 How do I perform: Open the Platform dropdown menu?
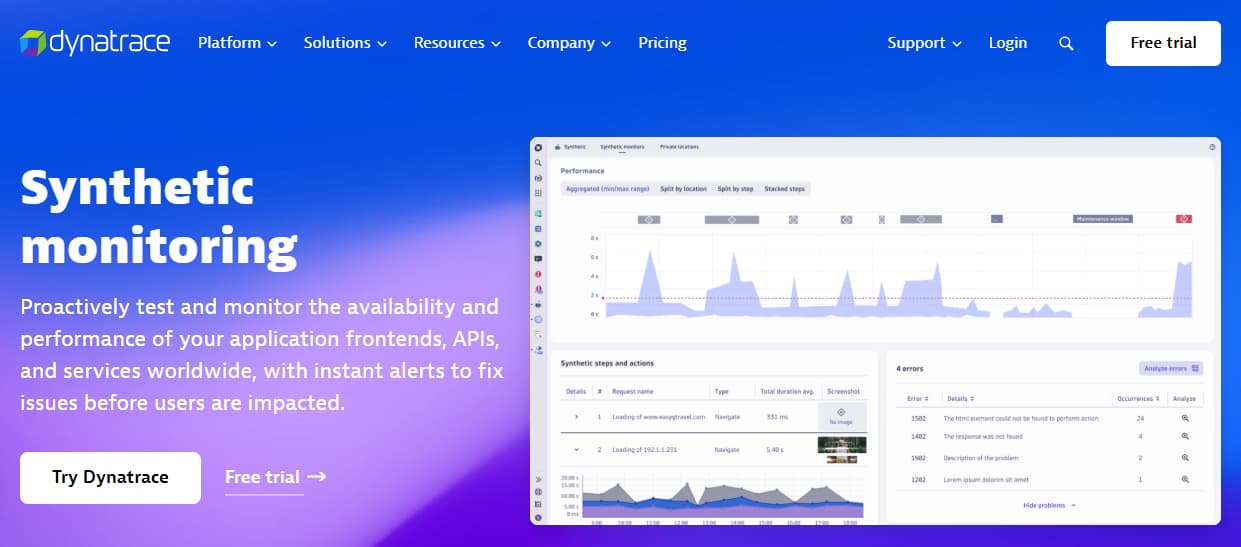pyautogui.click(x=237, y=43)
